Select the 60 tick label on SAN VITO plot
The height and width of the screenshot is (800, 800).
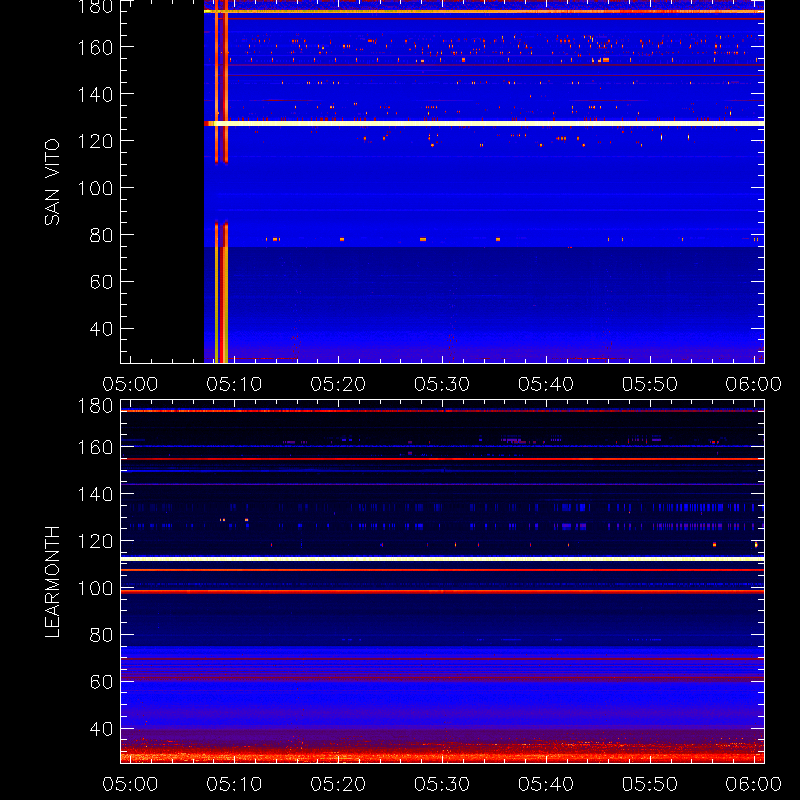[x=101, y=282]
